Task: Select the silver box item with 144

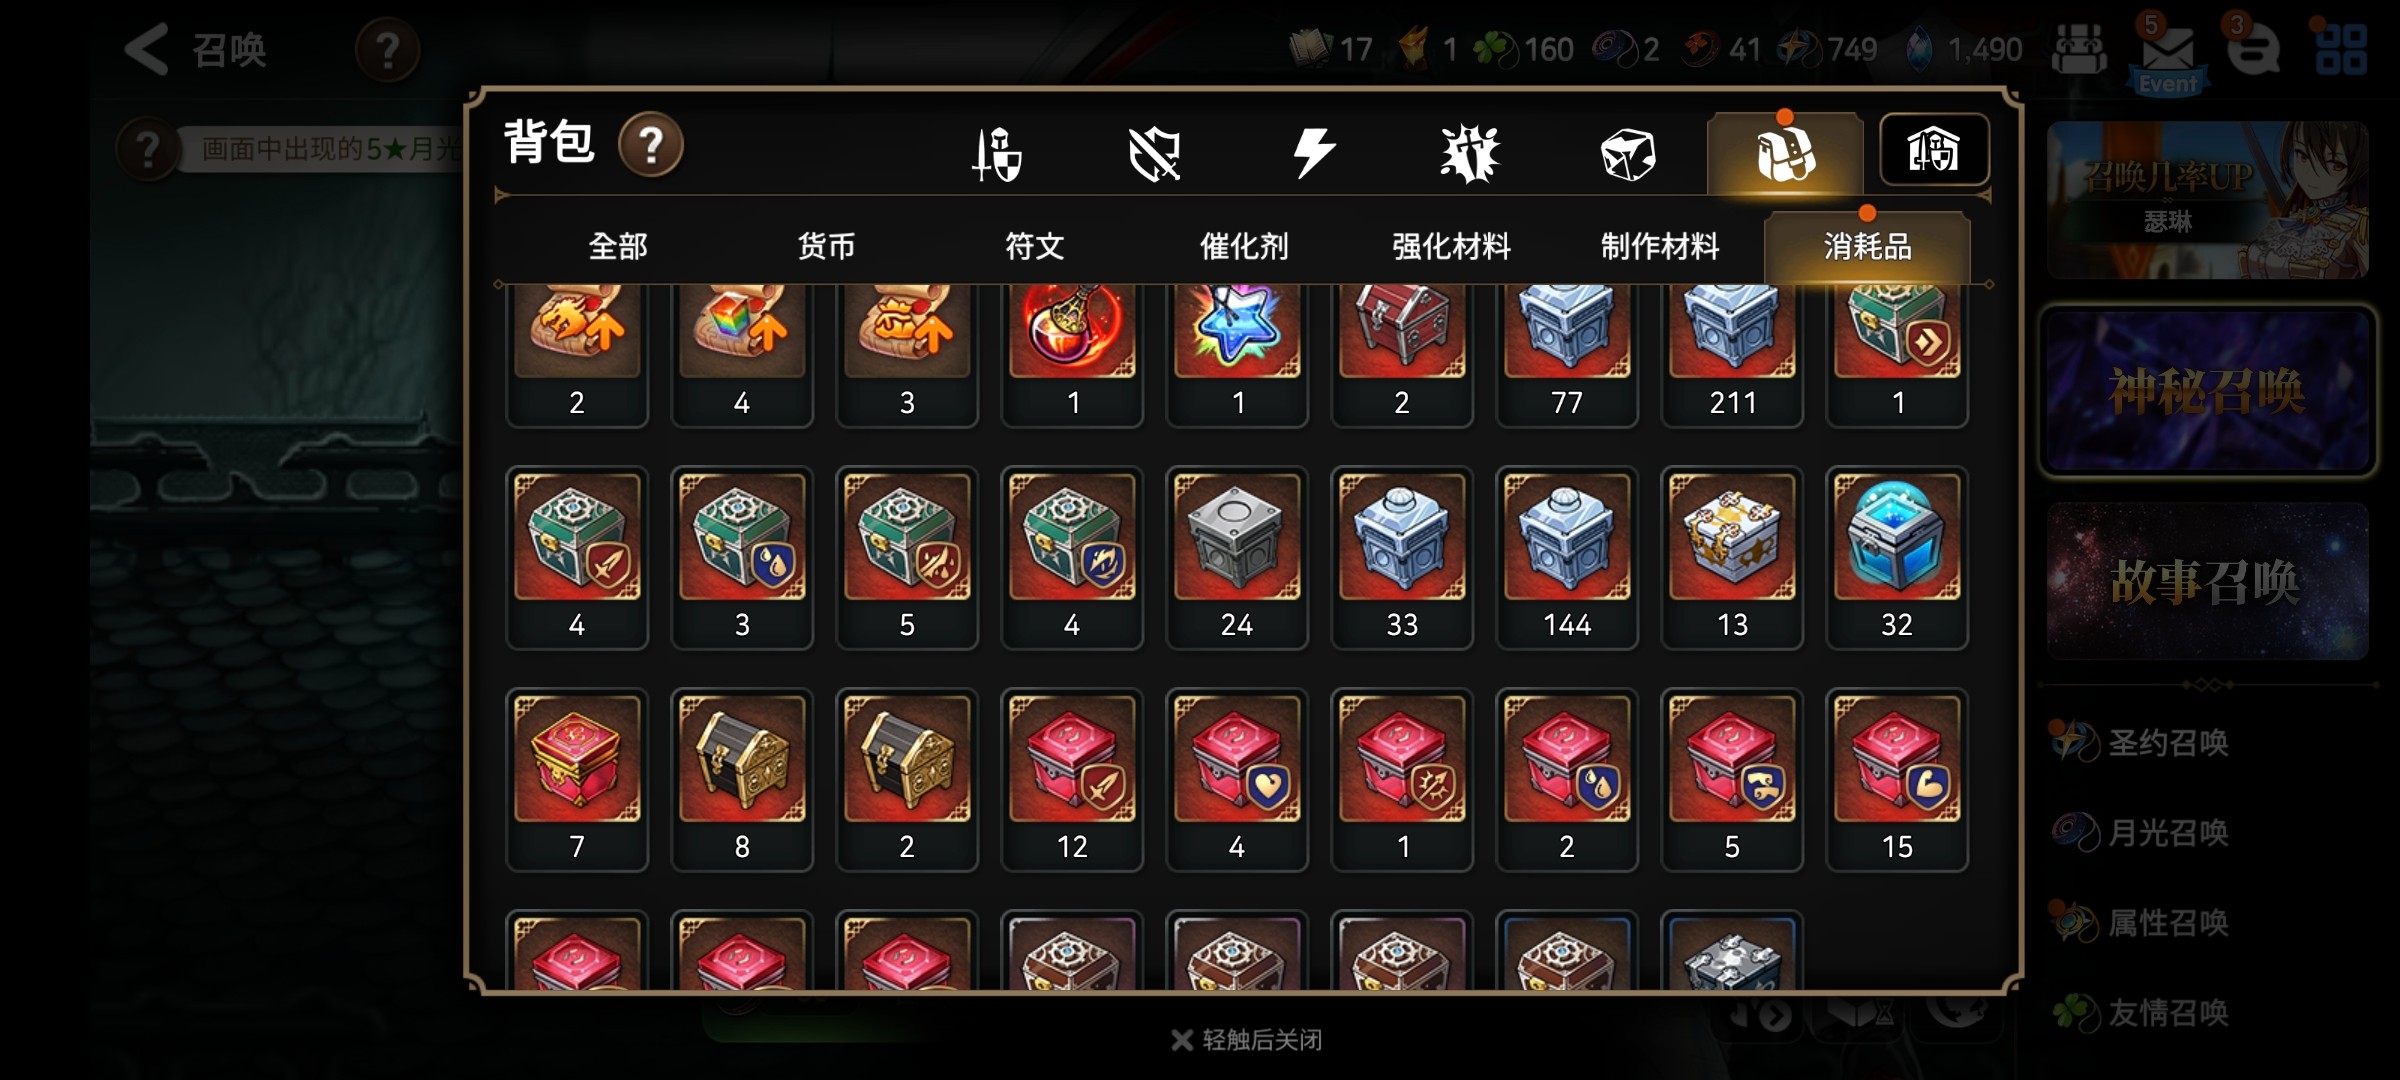Action: (x=1567, y=558)
